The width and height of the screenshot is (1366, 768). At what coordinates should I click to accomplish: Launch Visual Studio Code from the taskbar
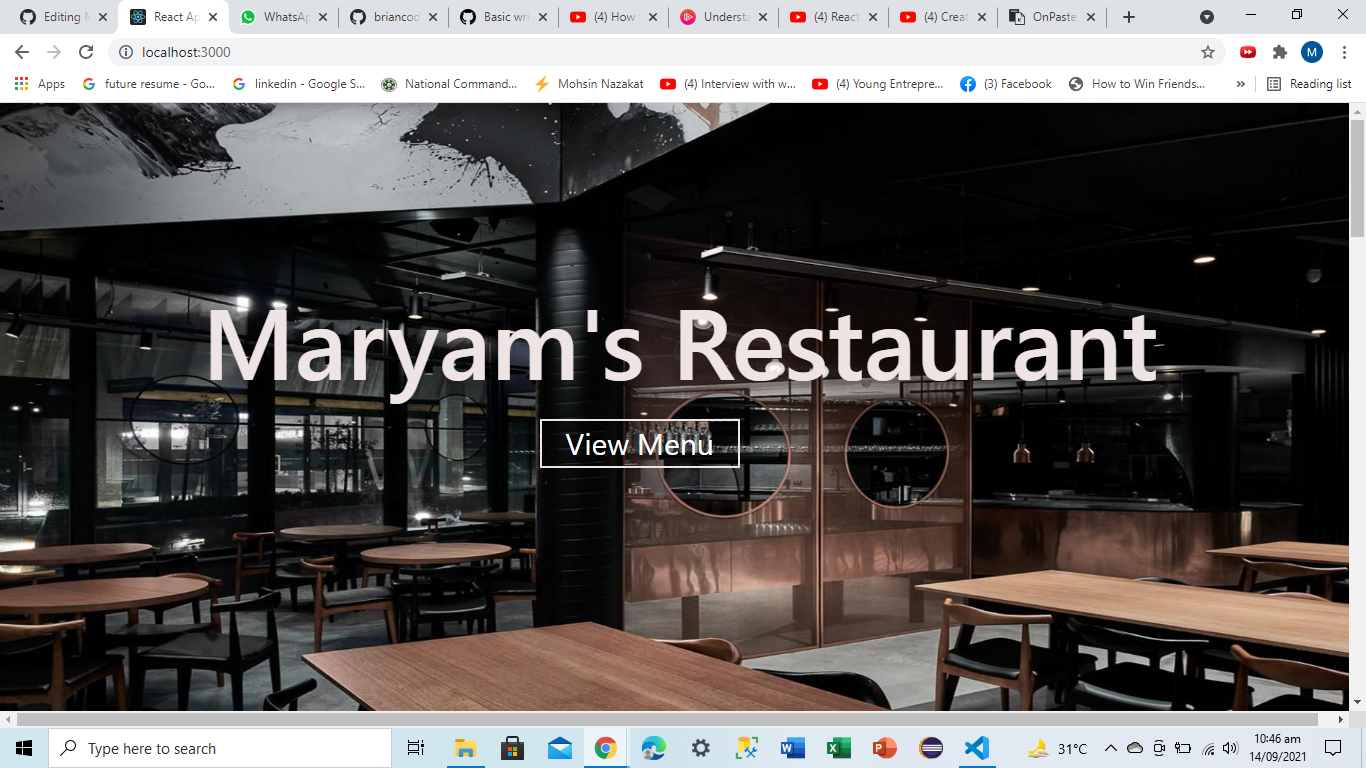click(975, 747)
